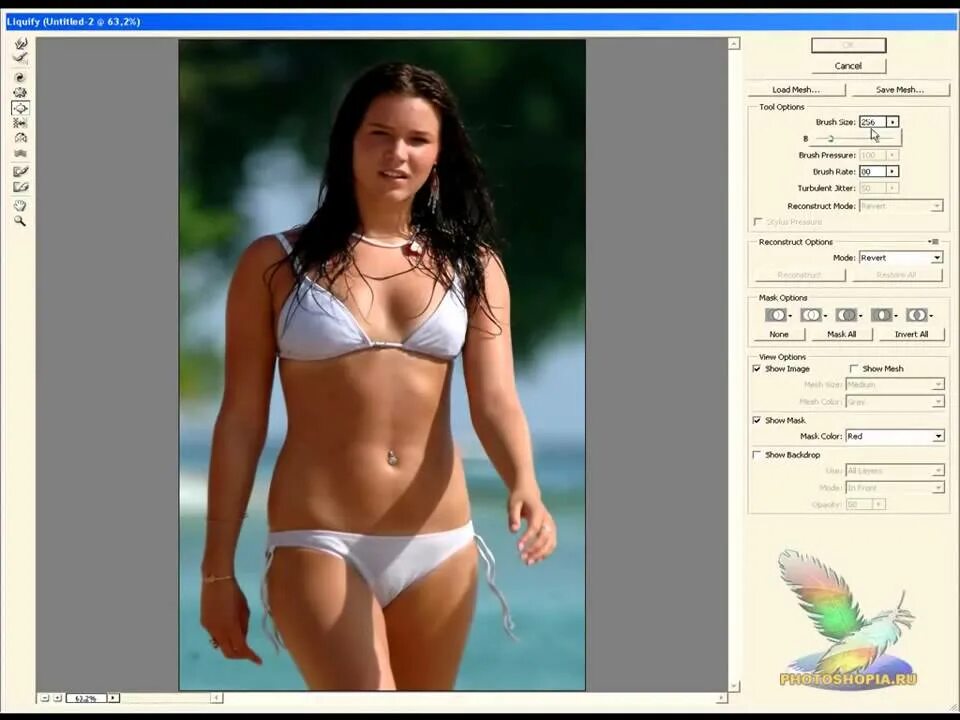Screen dimensions: 960x720
Task: Click the Brush Size value field
Action: coord(873,122)
